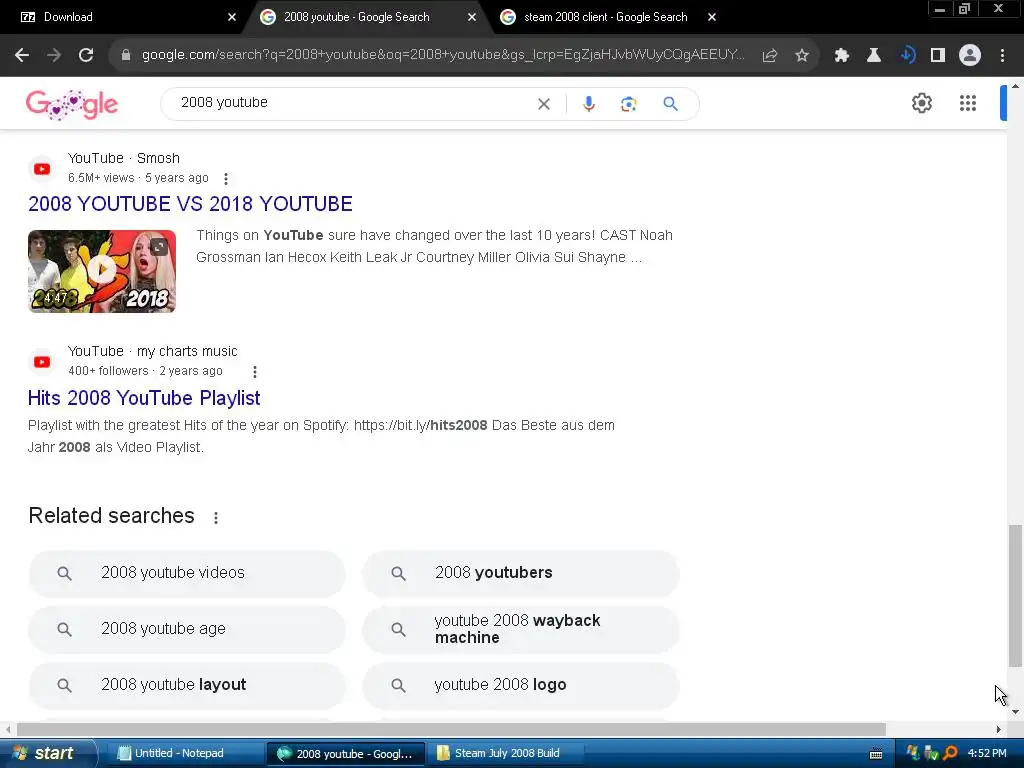1024x768 pixels.
Task: Open options for the Smosh result
Action: 226,178
